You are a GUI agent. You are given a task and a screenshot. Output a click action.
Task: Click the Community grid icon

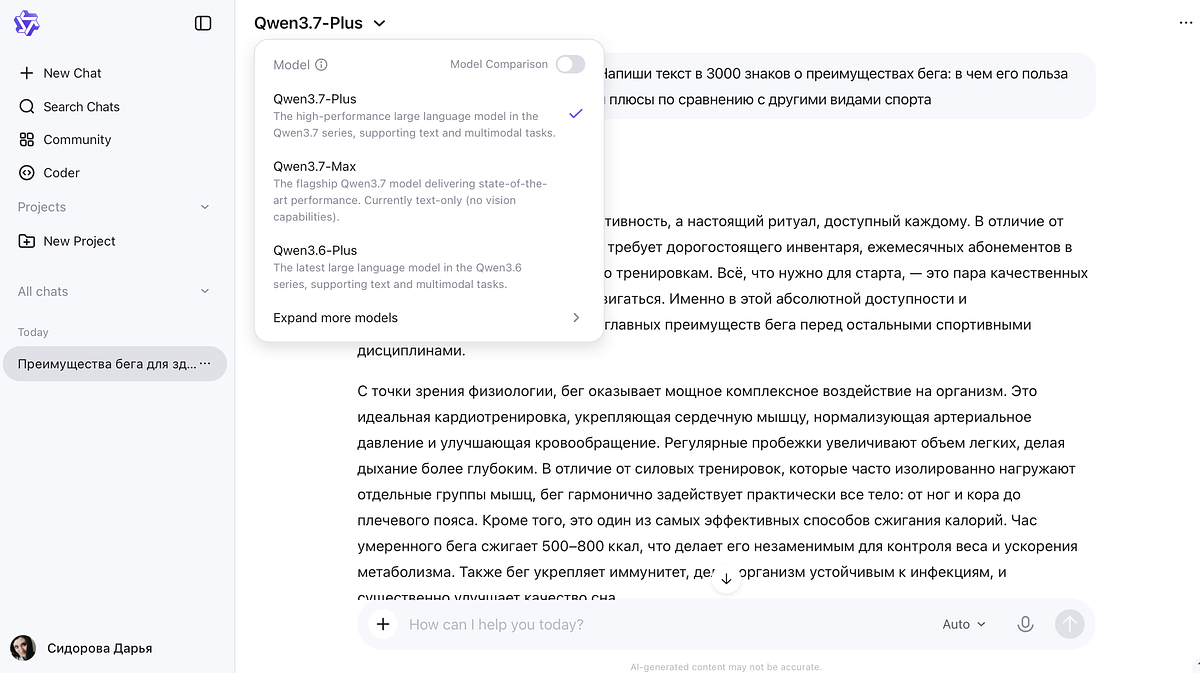pyautogui.click(x=27, y=140)
